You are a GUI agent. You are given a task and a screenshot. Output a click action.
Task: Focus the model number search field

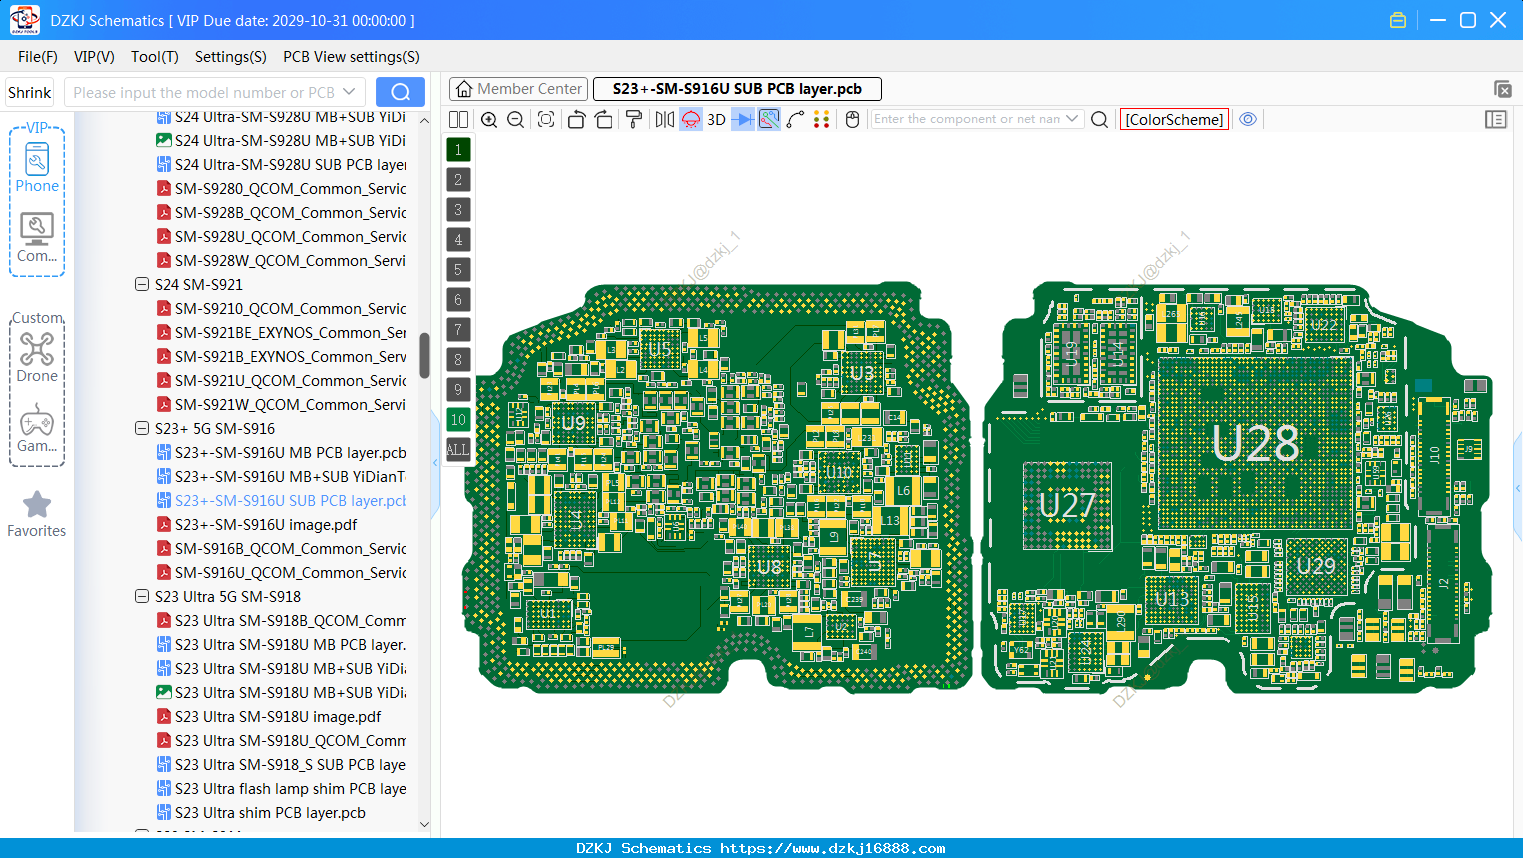203,92
